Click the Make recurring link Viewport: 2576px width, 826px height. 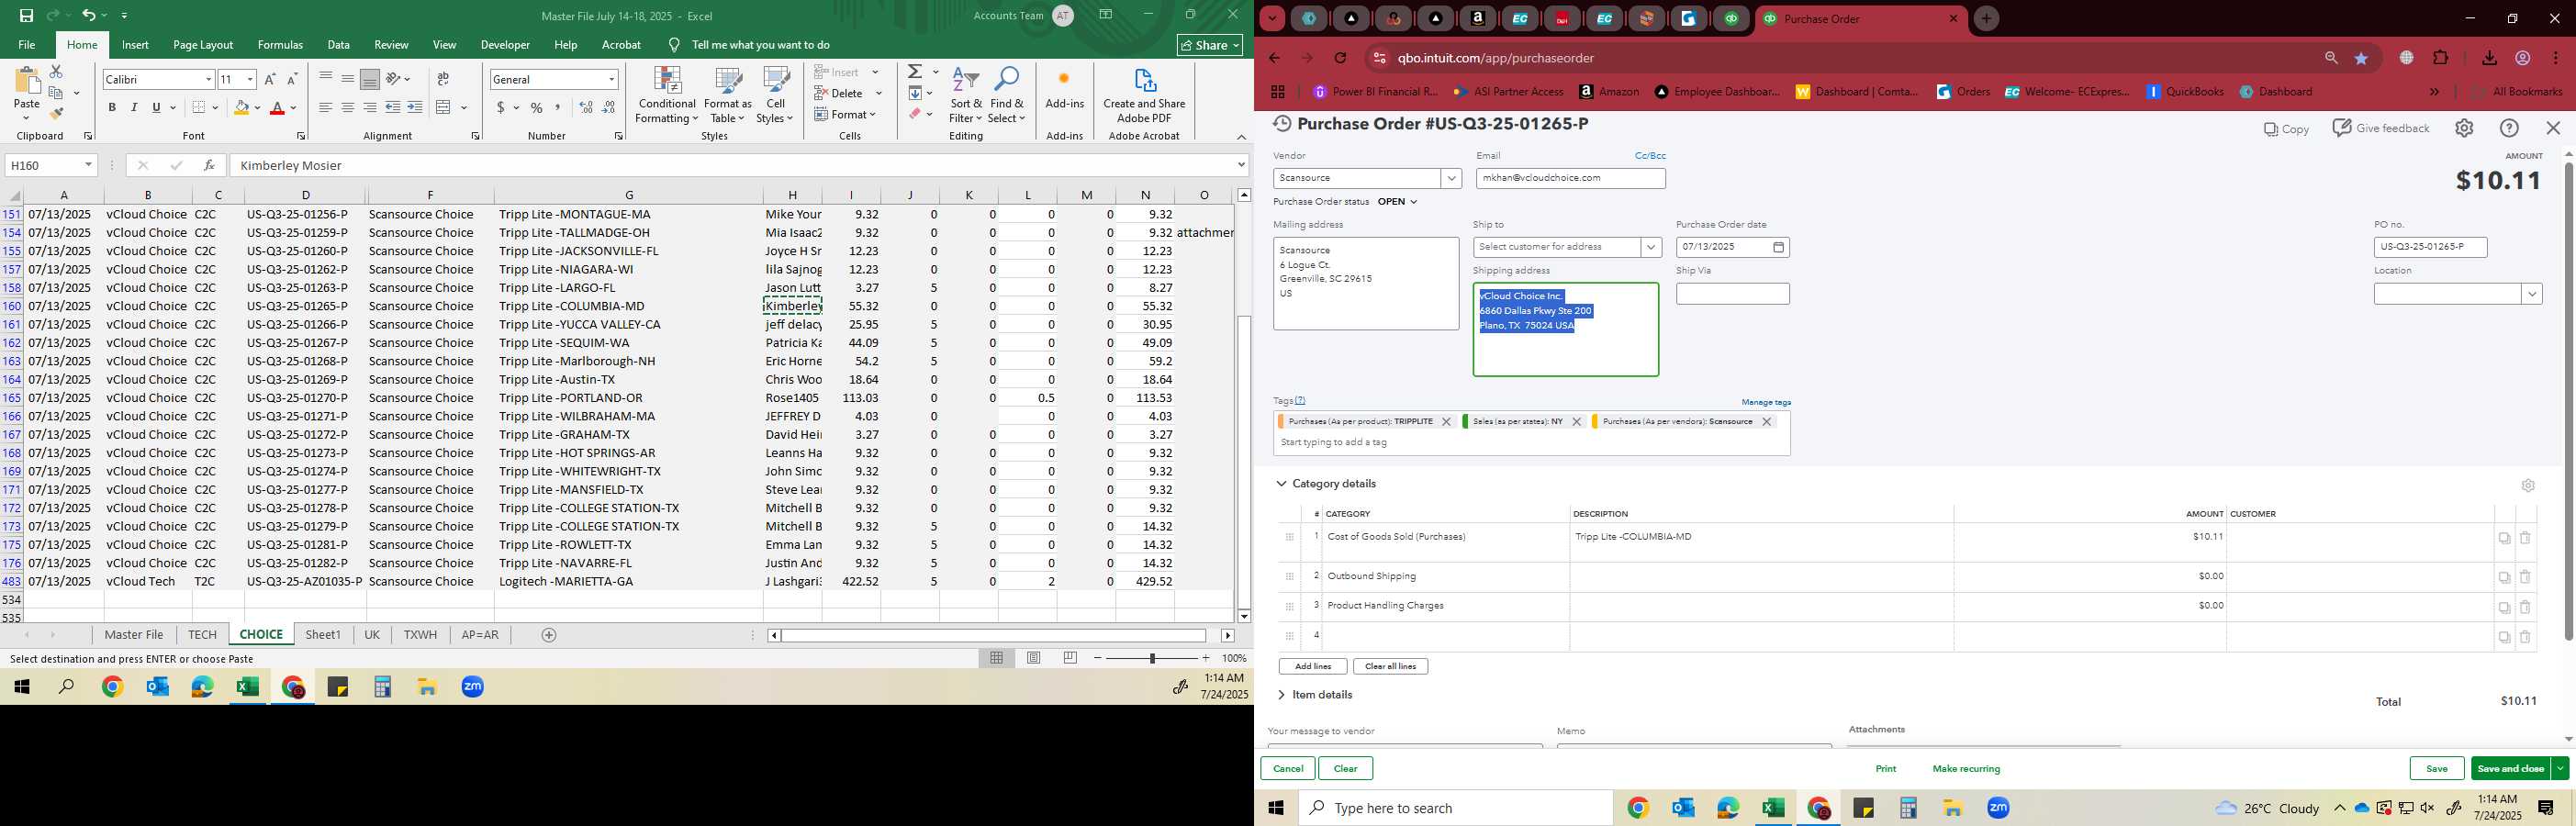1966,769
